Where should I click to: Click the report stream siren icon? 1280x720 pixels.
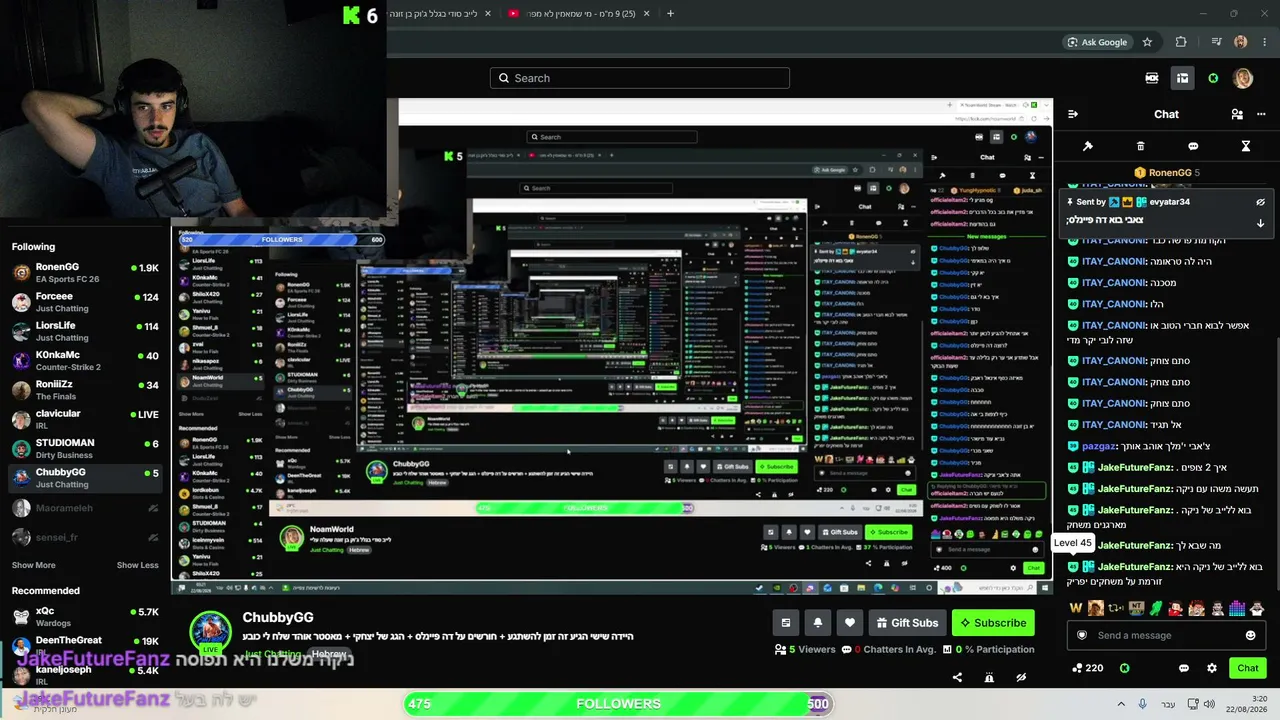click(989, 677)
